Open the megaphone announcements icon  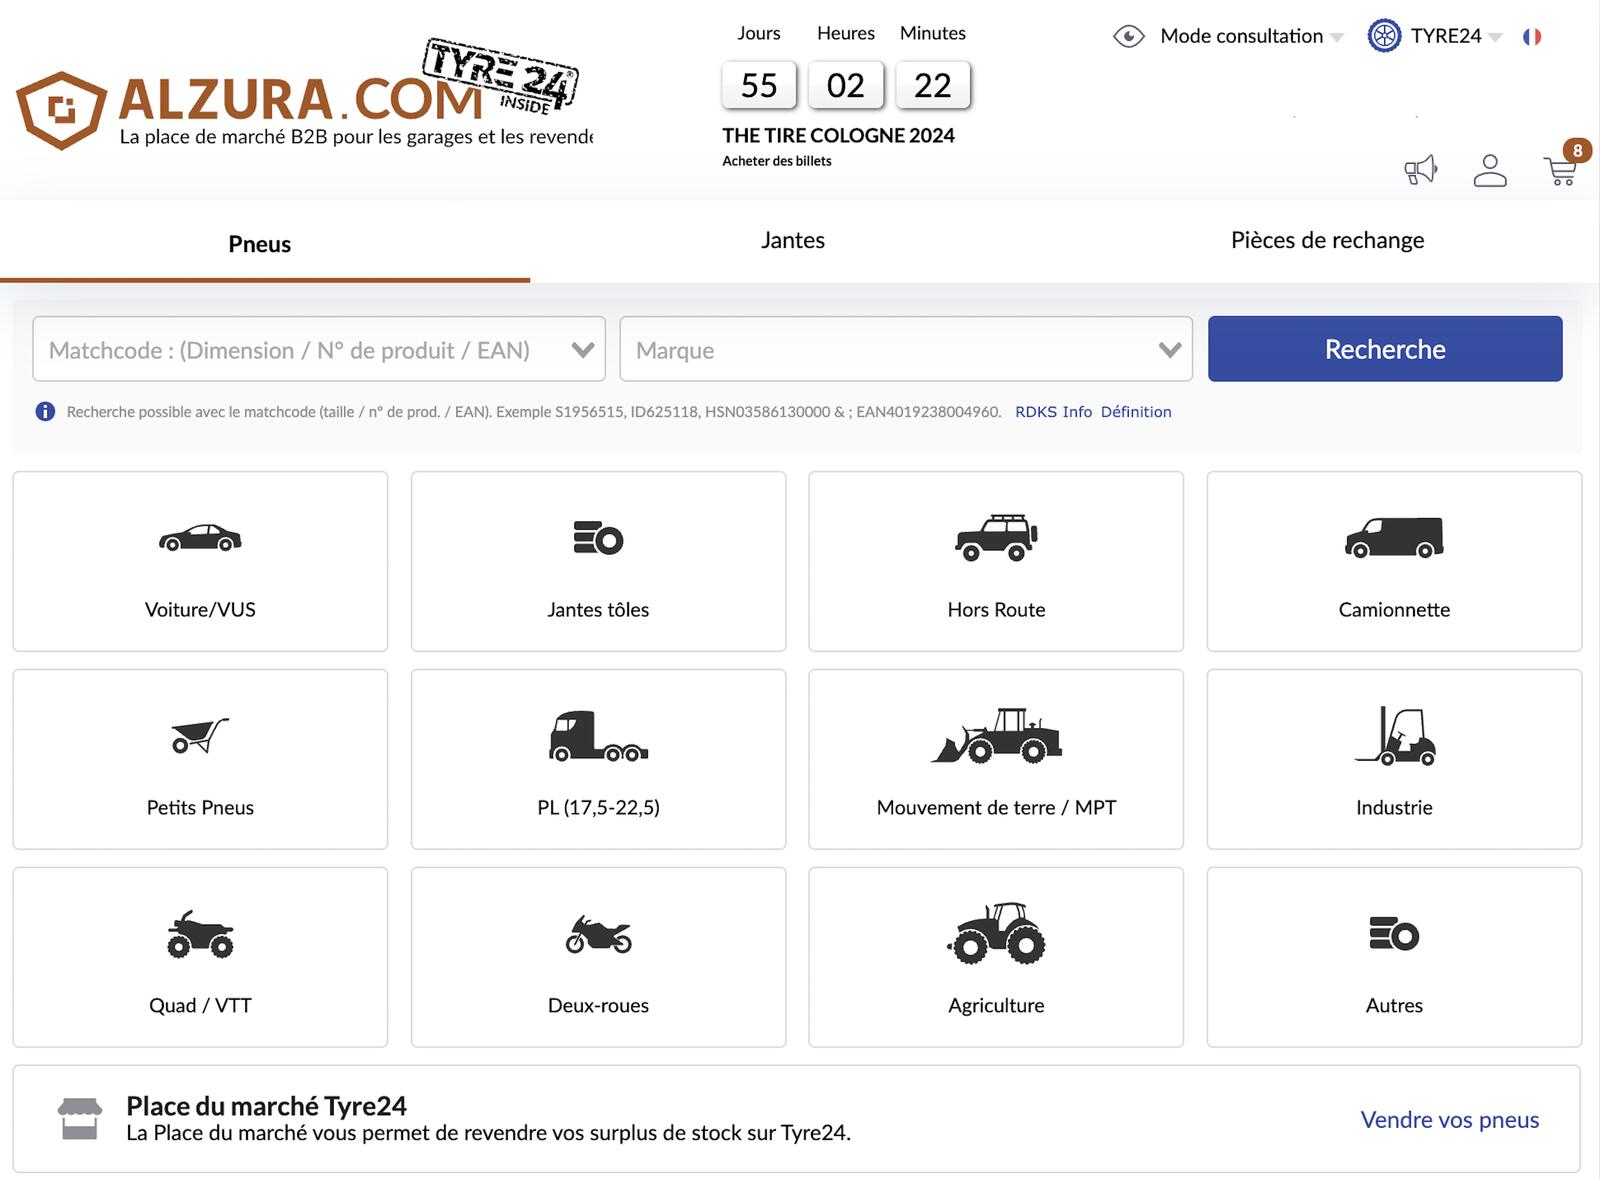click(x=1420, y=170)
